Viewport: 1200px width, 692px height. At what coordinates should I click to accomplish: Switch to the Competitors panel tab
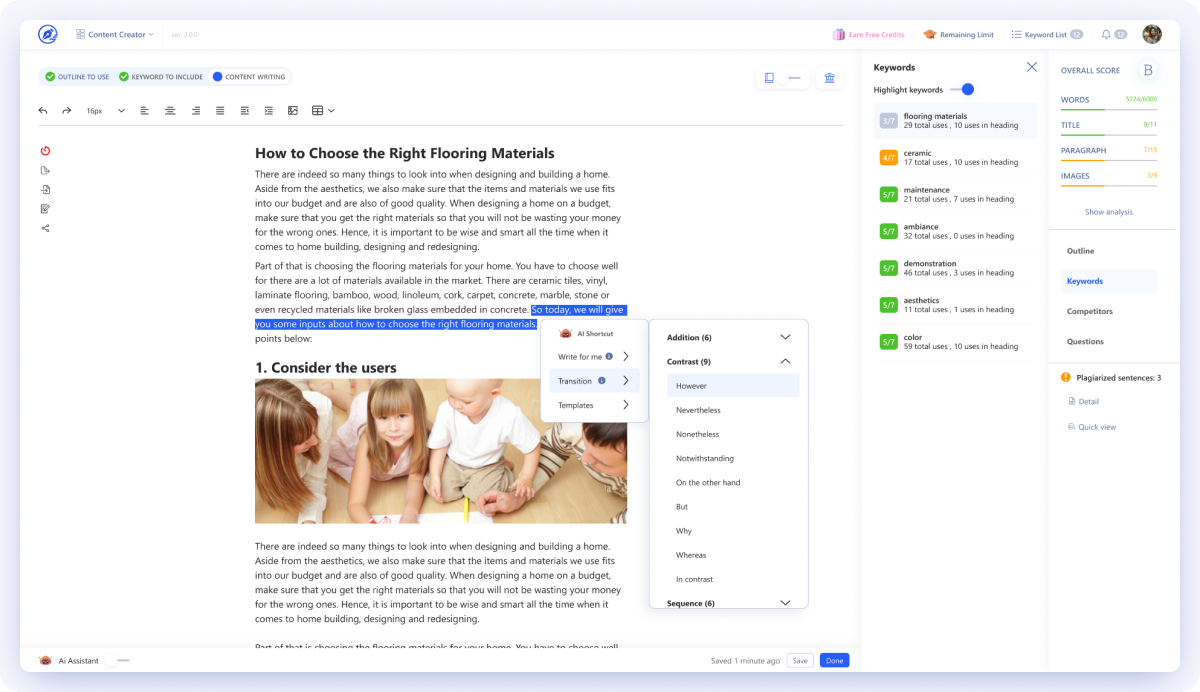[1089, 311]
